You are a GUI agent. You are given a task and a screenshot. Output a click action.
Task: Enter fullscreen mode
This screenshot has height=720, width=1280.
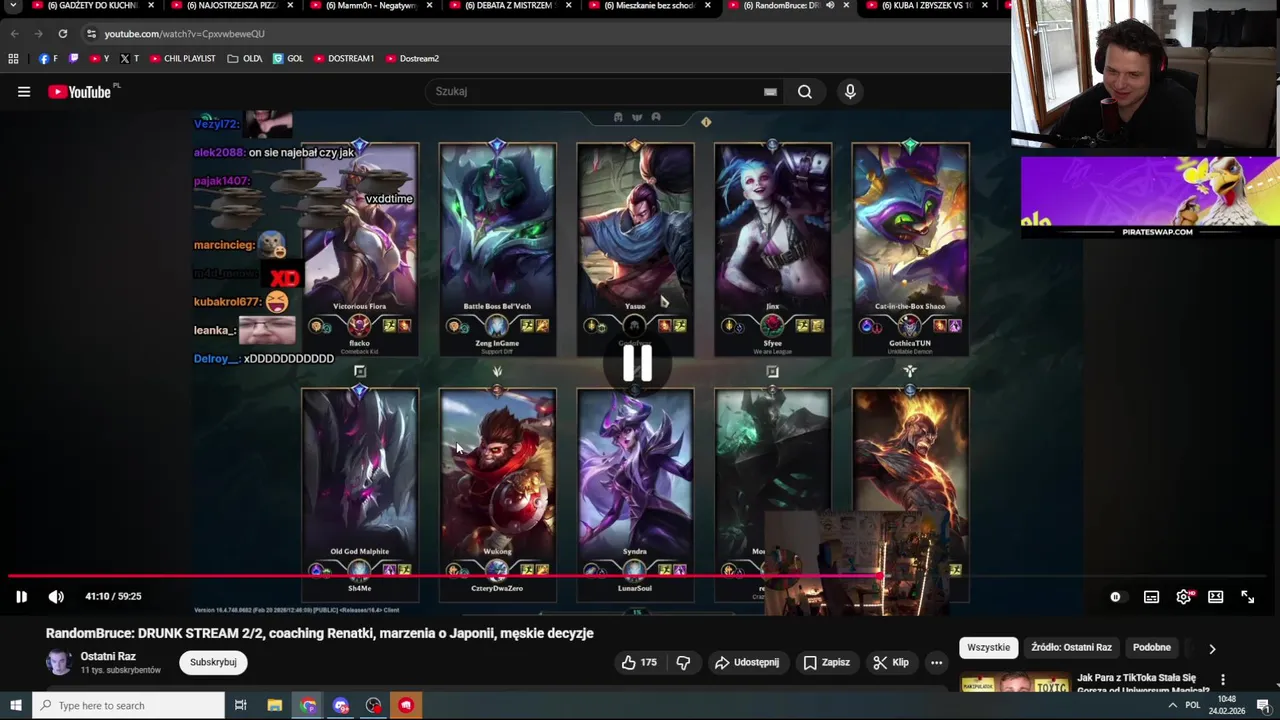coord(1248,597)
